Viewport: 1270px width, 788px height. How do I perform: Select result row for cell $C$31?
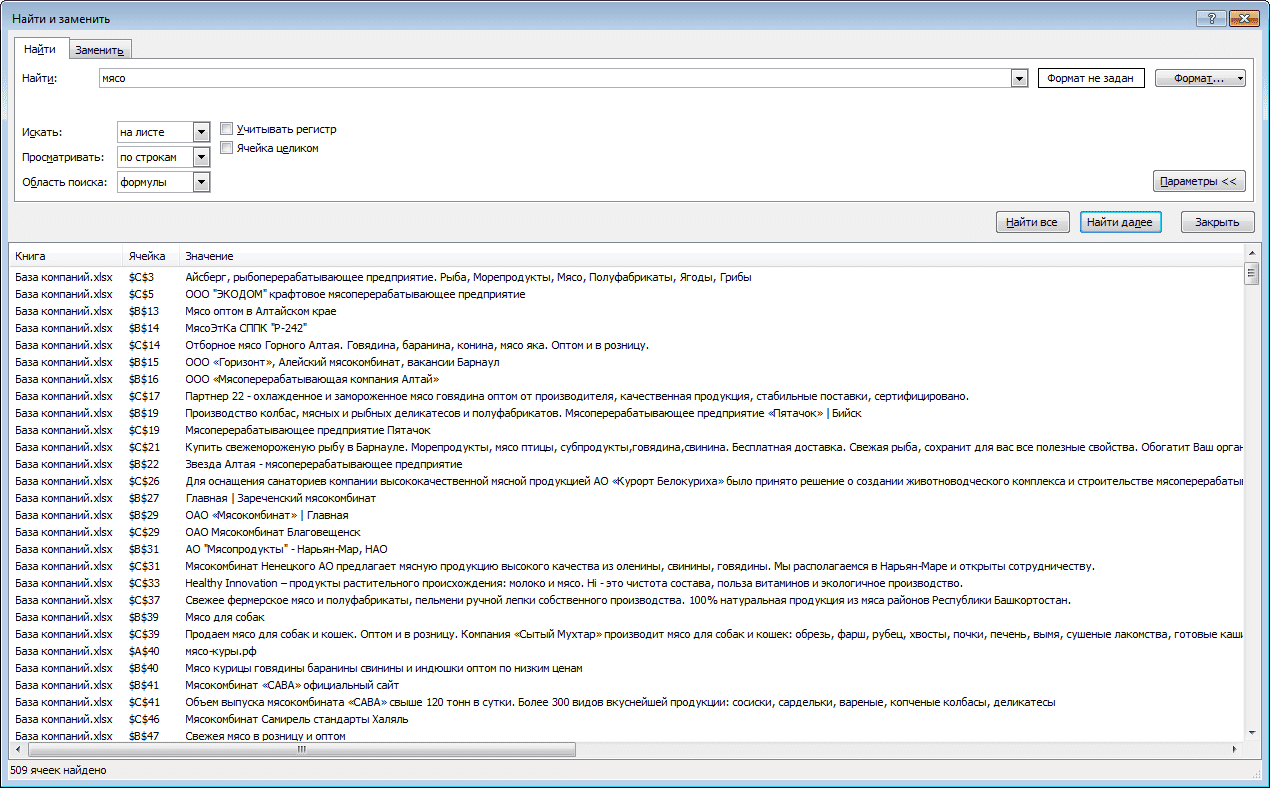pyautogui.click(x=626, y=566)
